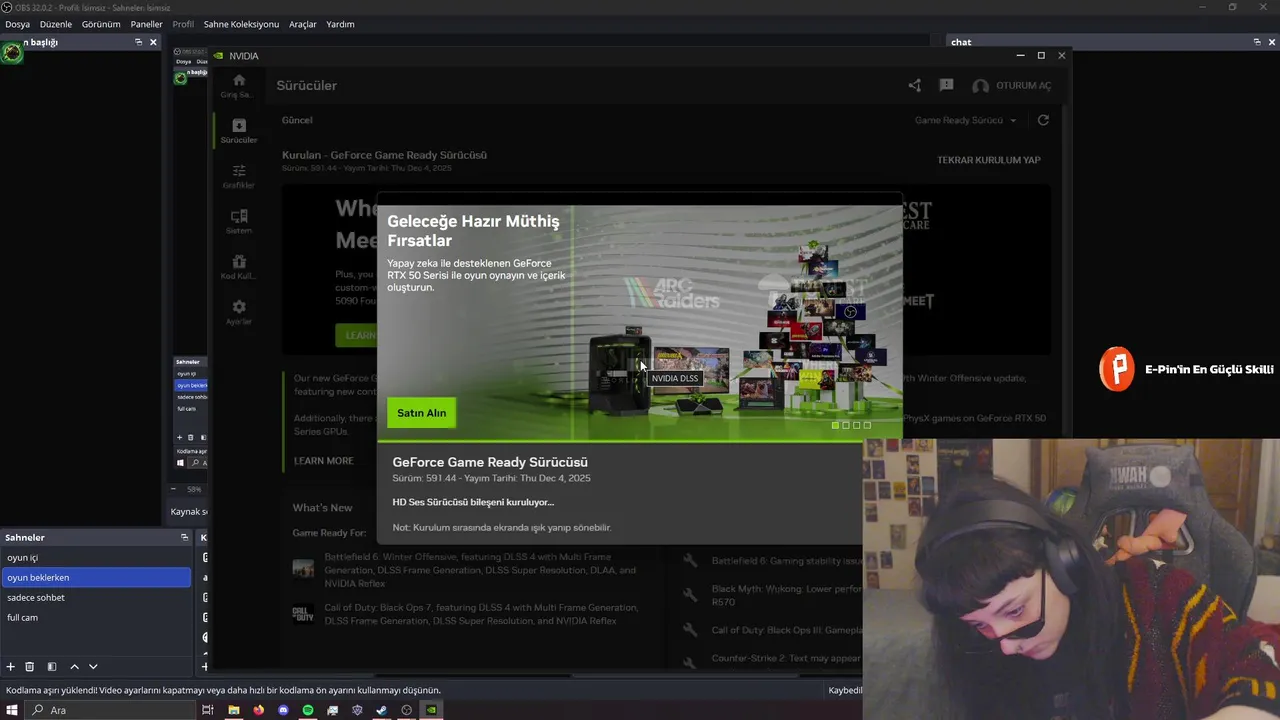The height and width of the screenshot is (720, 1280).
Task: Open the Düzenle menu
Action: [x=56, y=24]
